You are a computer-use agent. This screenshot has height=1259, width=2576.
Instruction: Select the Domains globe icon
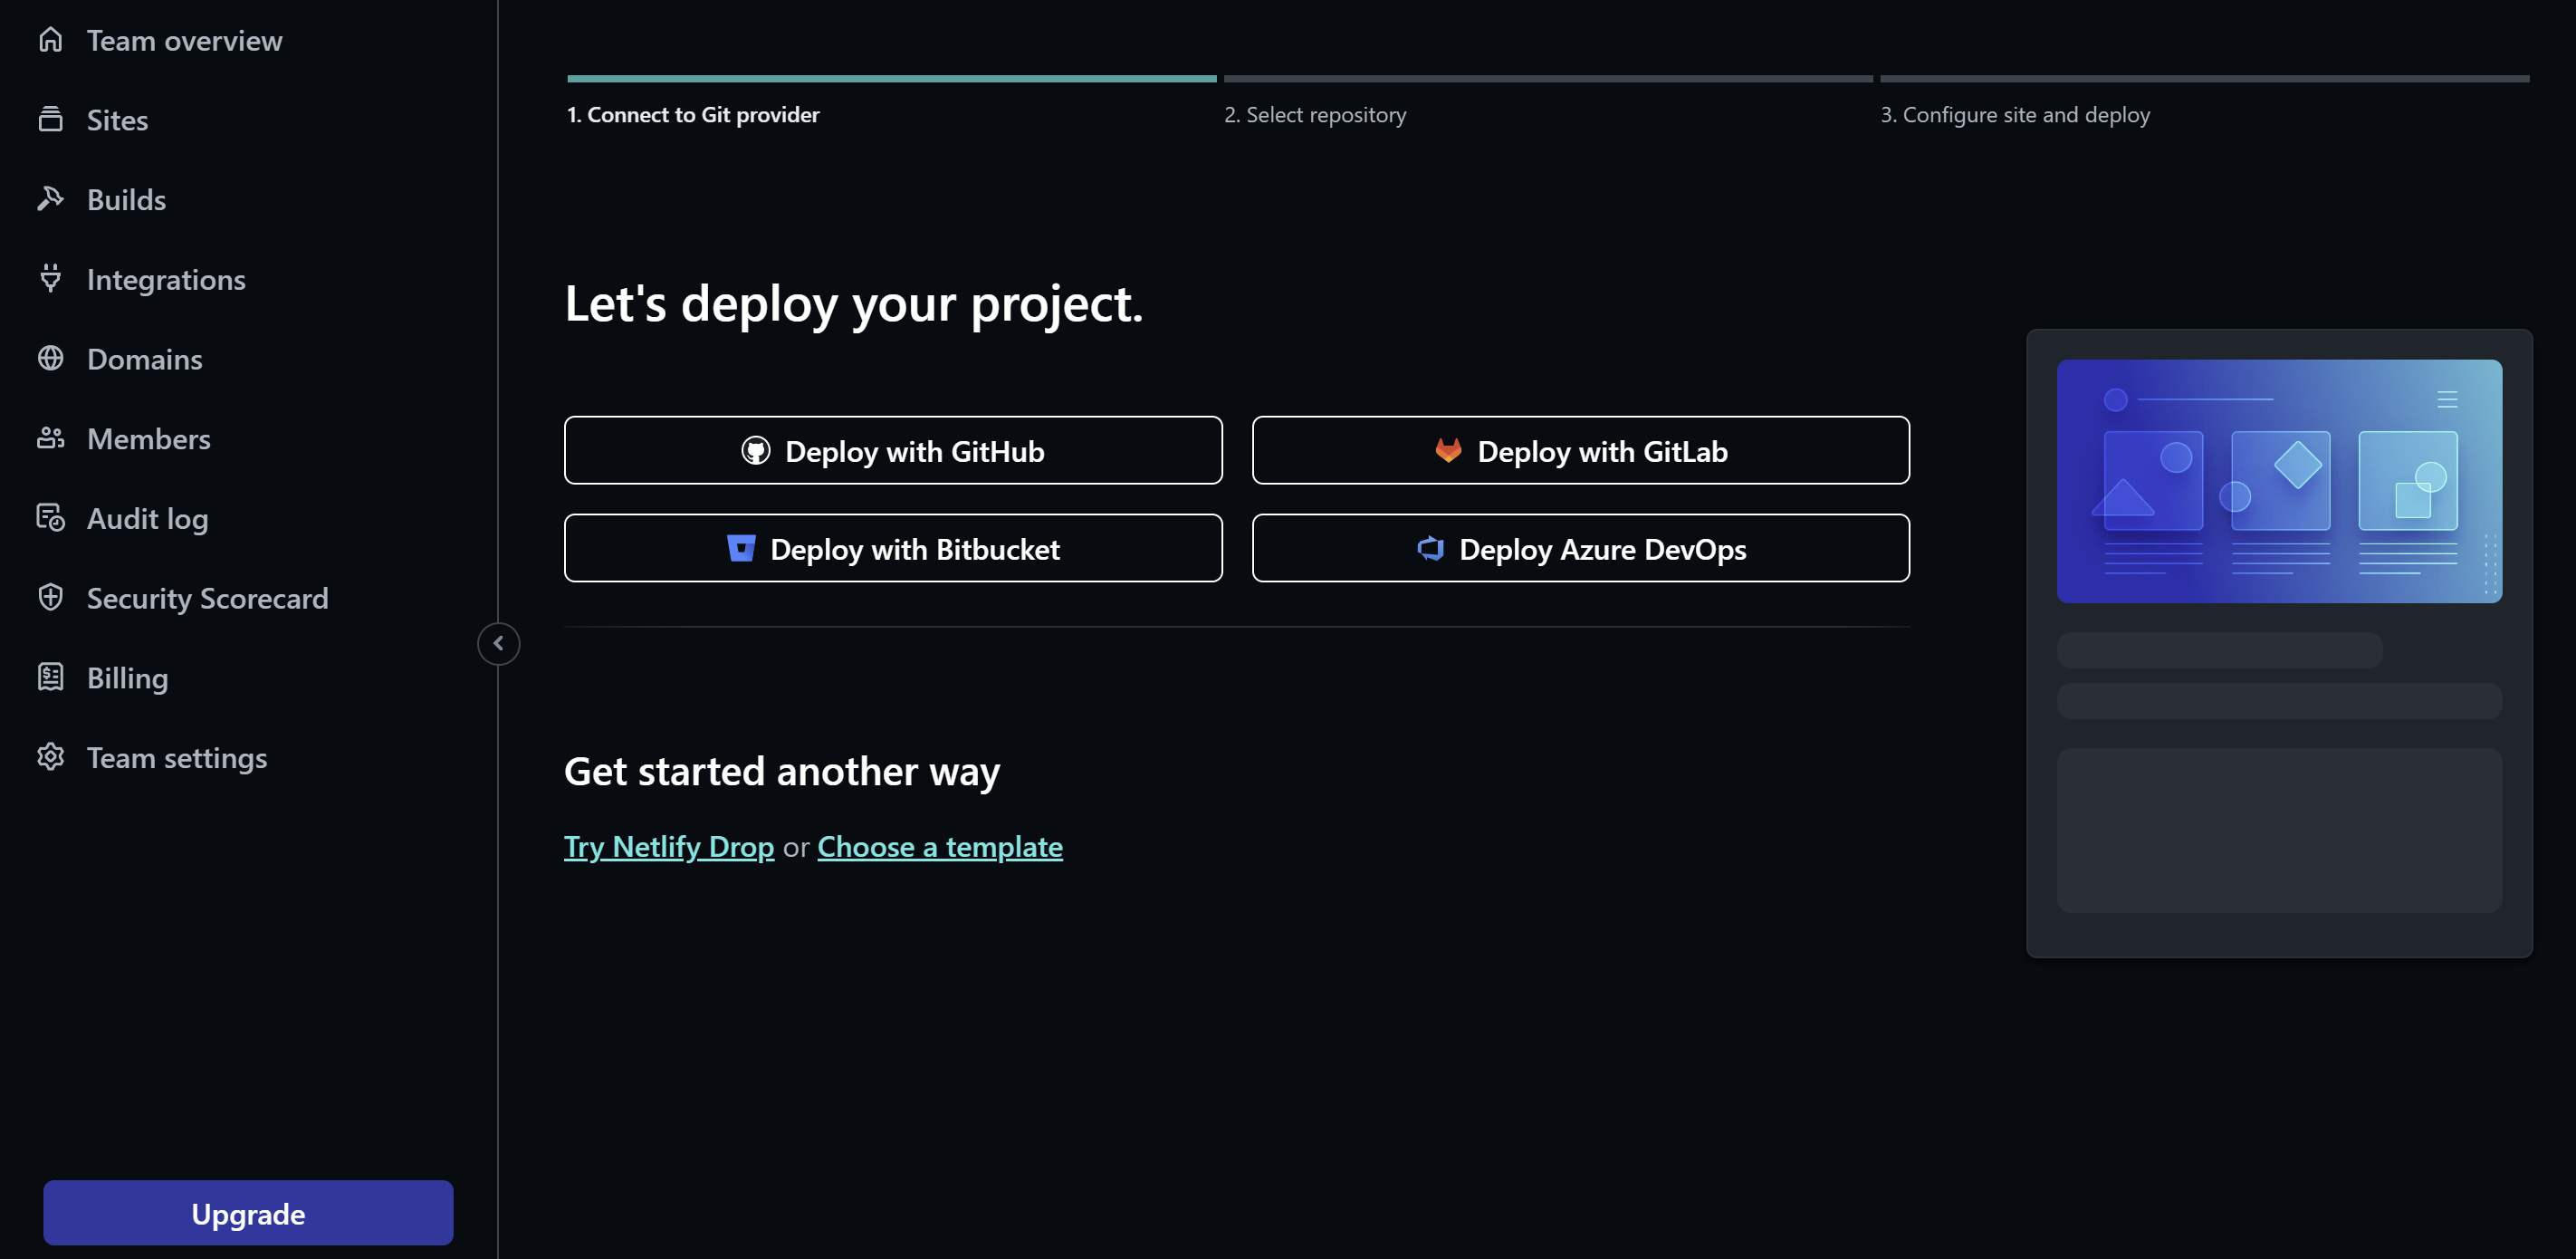pos(51,358)
